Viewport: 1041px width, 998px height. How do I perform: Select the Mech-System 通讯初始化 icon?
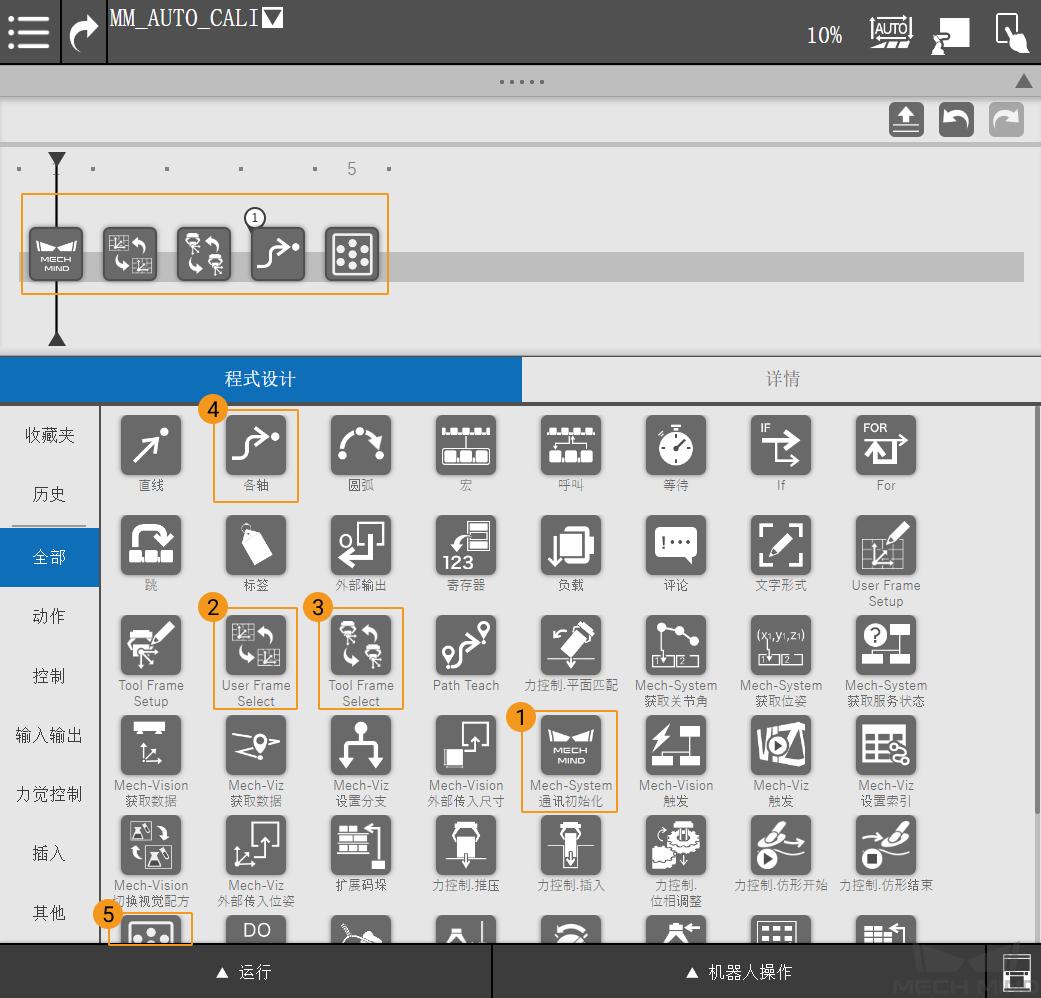coord(570,745)
